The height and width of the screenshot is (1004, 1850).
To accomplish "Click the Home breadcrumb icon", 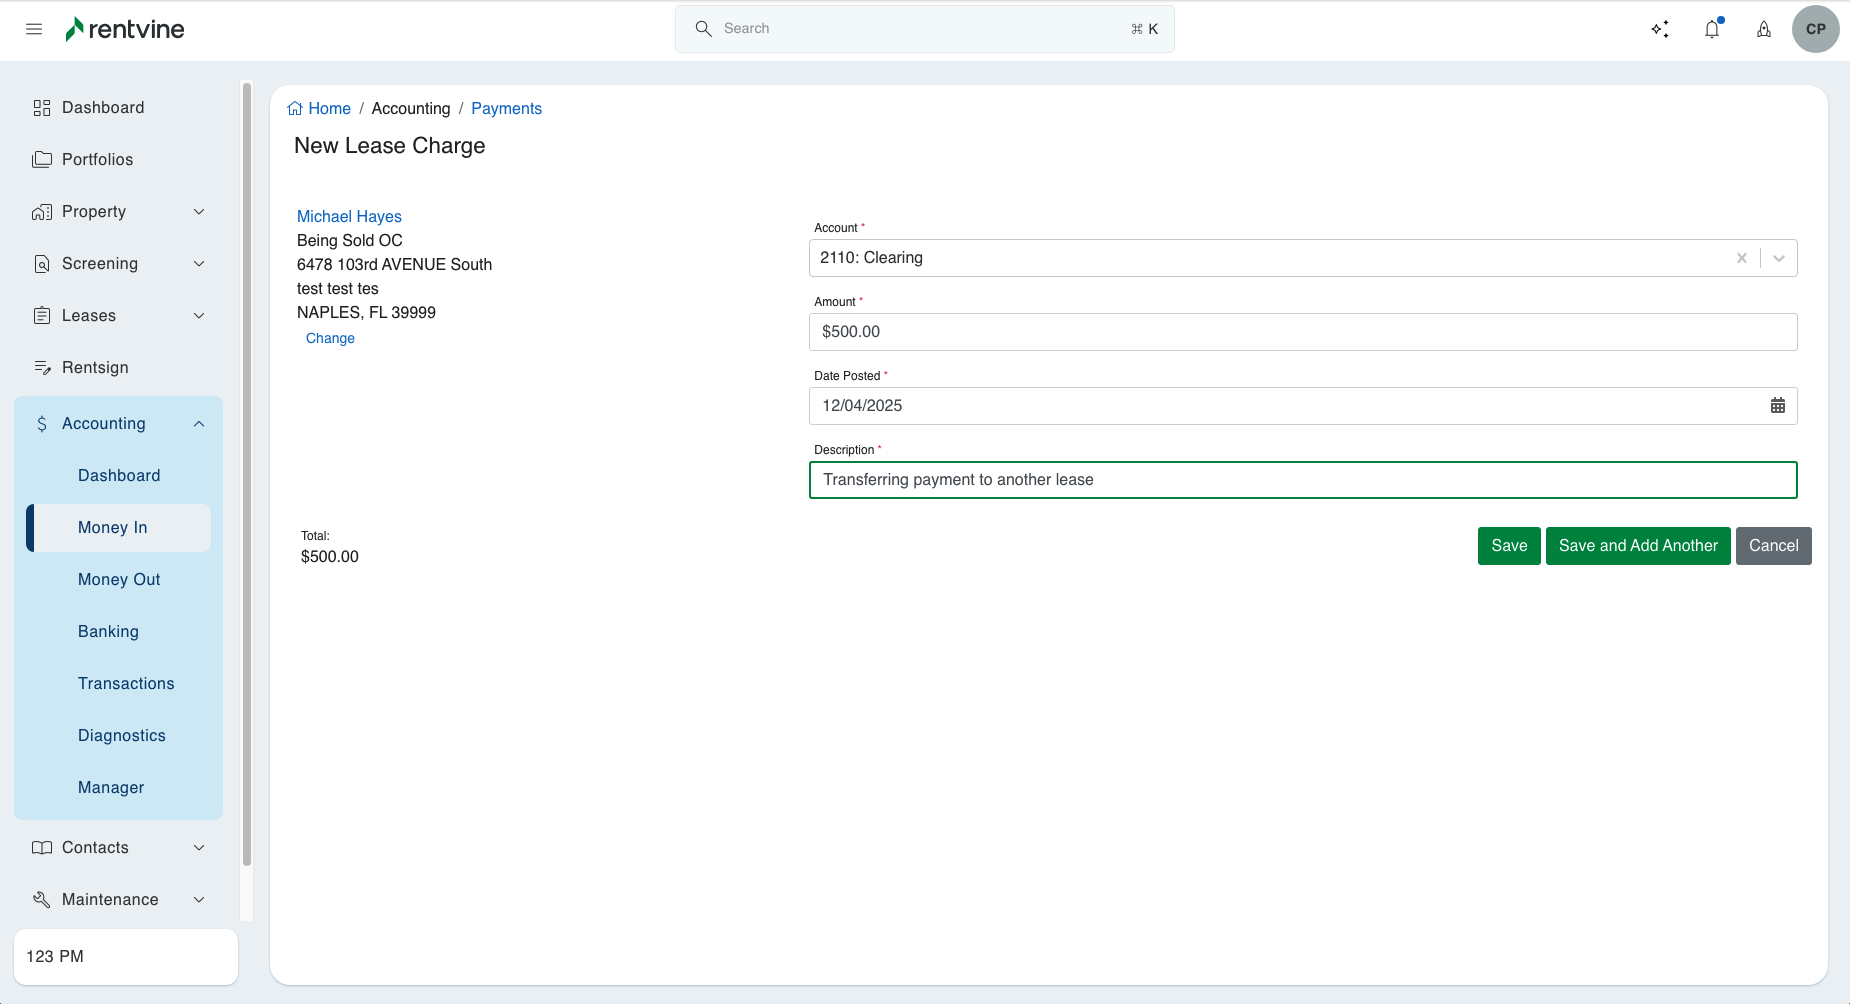I will (x=295, y=109).
